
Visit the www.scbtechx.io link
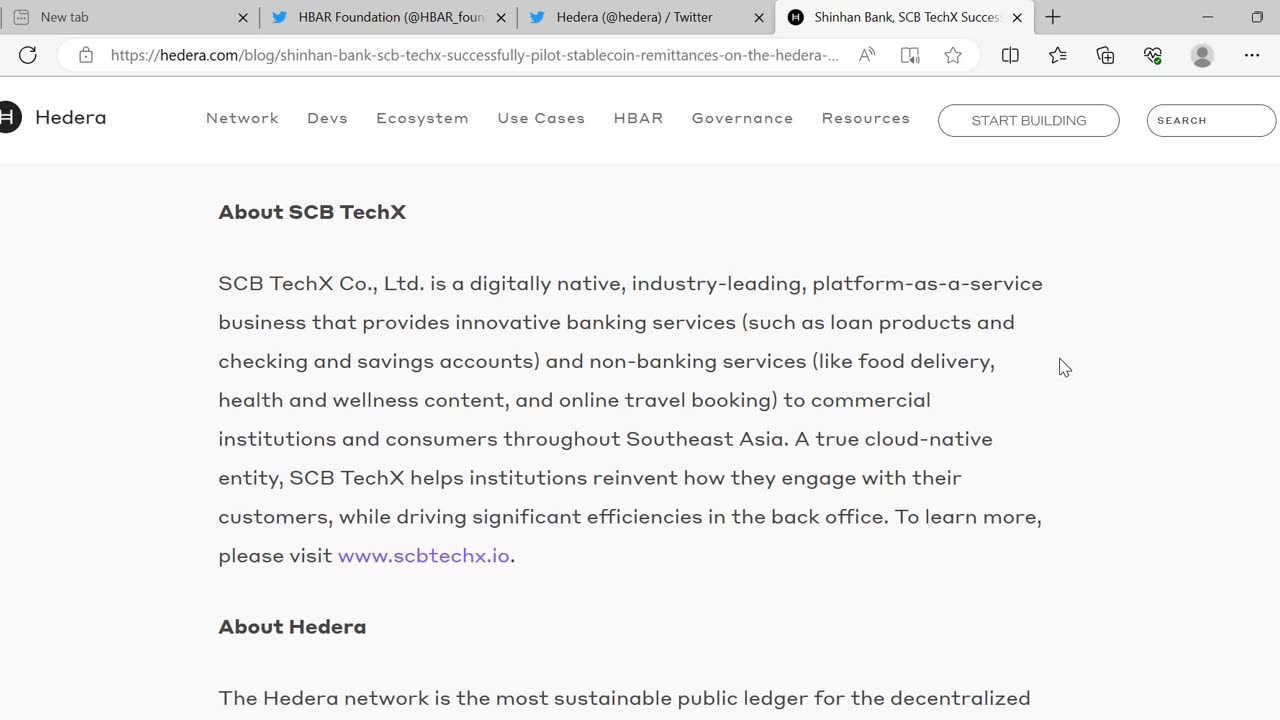pos(424,556)
